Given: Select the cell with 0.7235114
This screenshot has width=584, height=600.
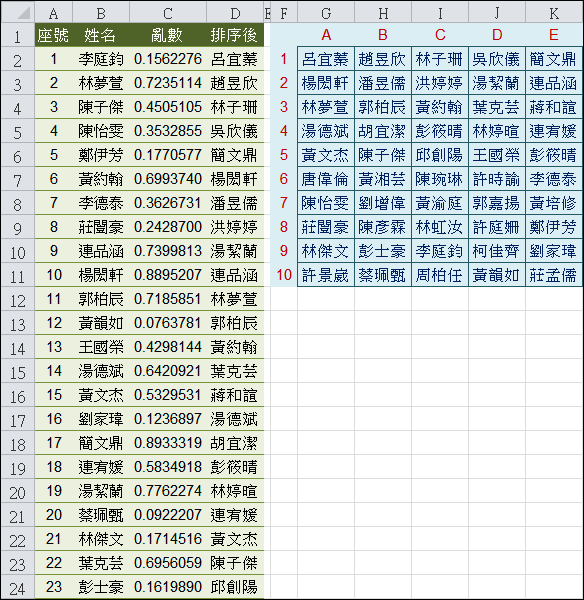Looking at the screenshot, I should click(168, 83).
